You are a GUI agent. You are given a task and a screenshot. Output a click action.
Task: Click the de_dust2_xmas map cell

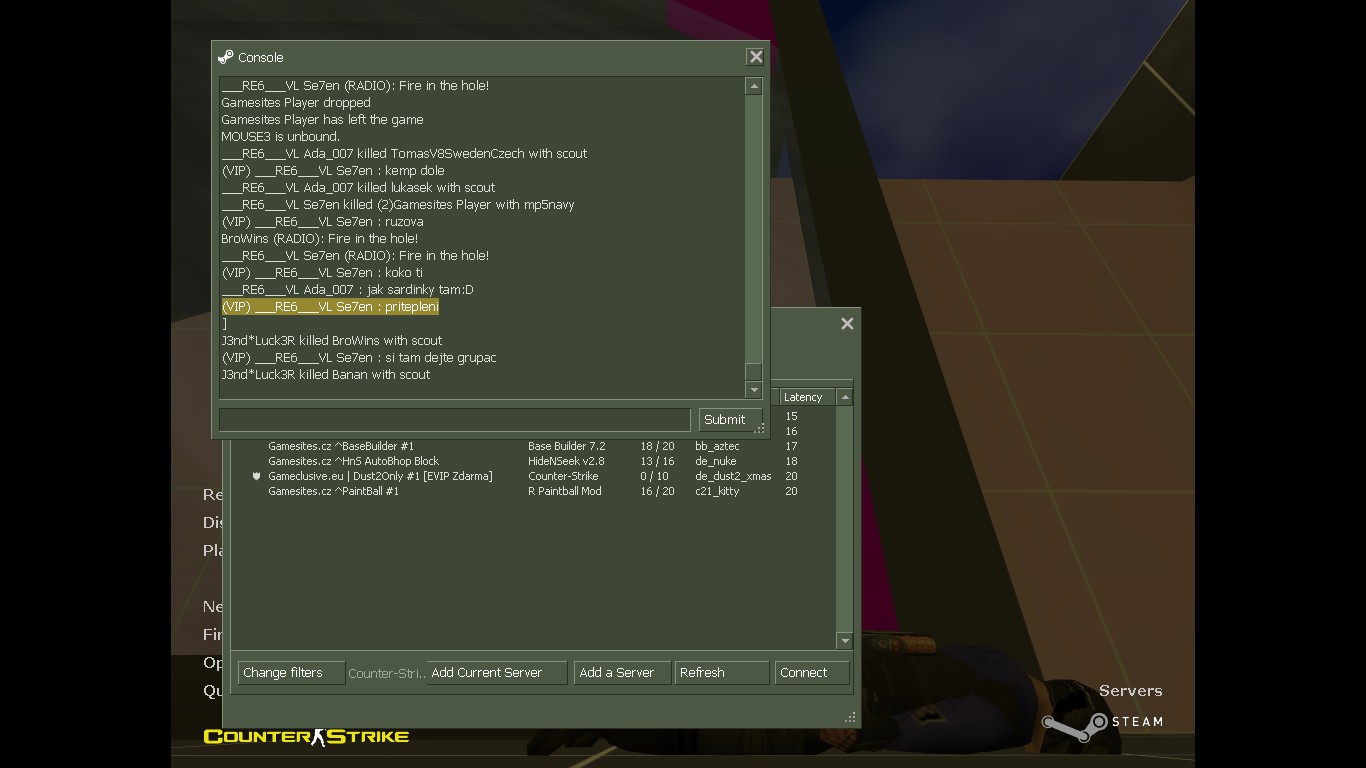733,476
